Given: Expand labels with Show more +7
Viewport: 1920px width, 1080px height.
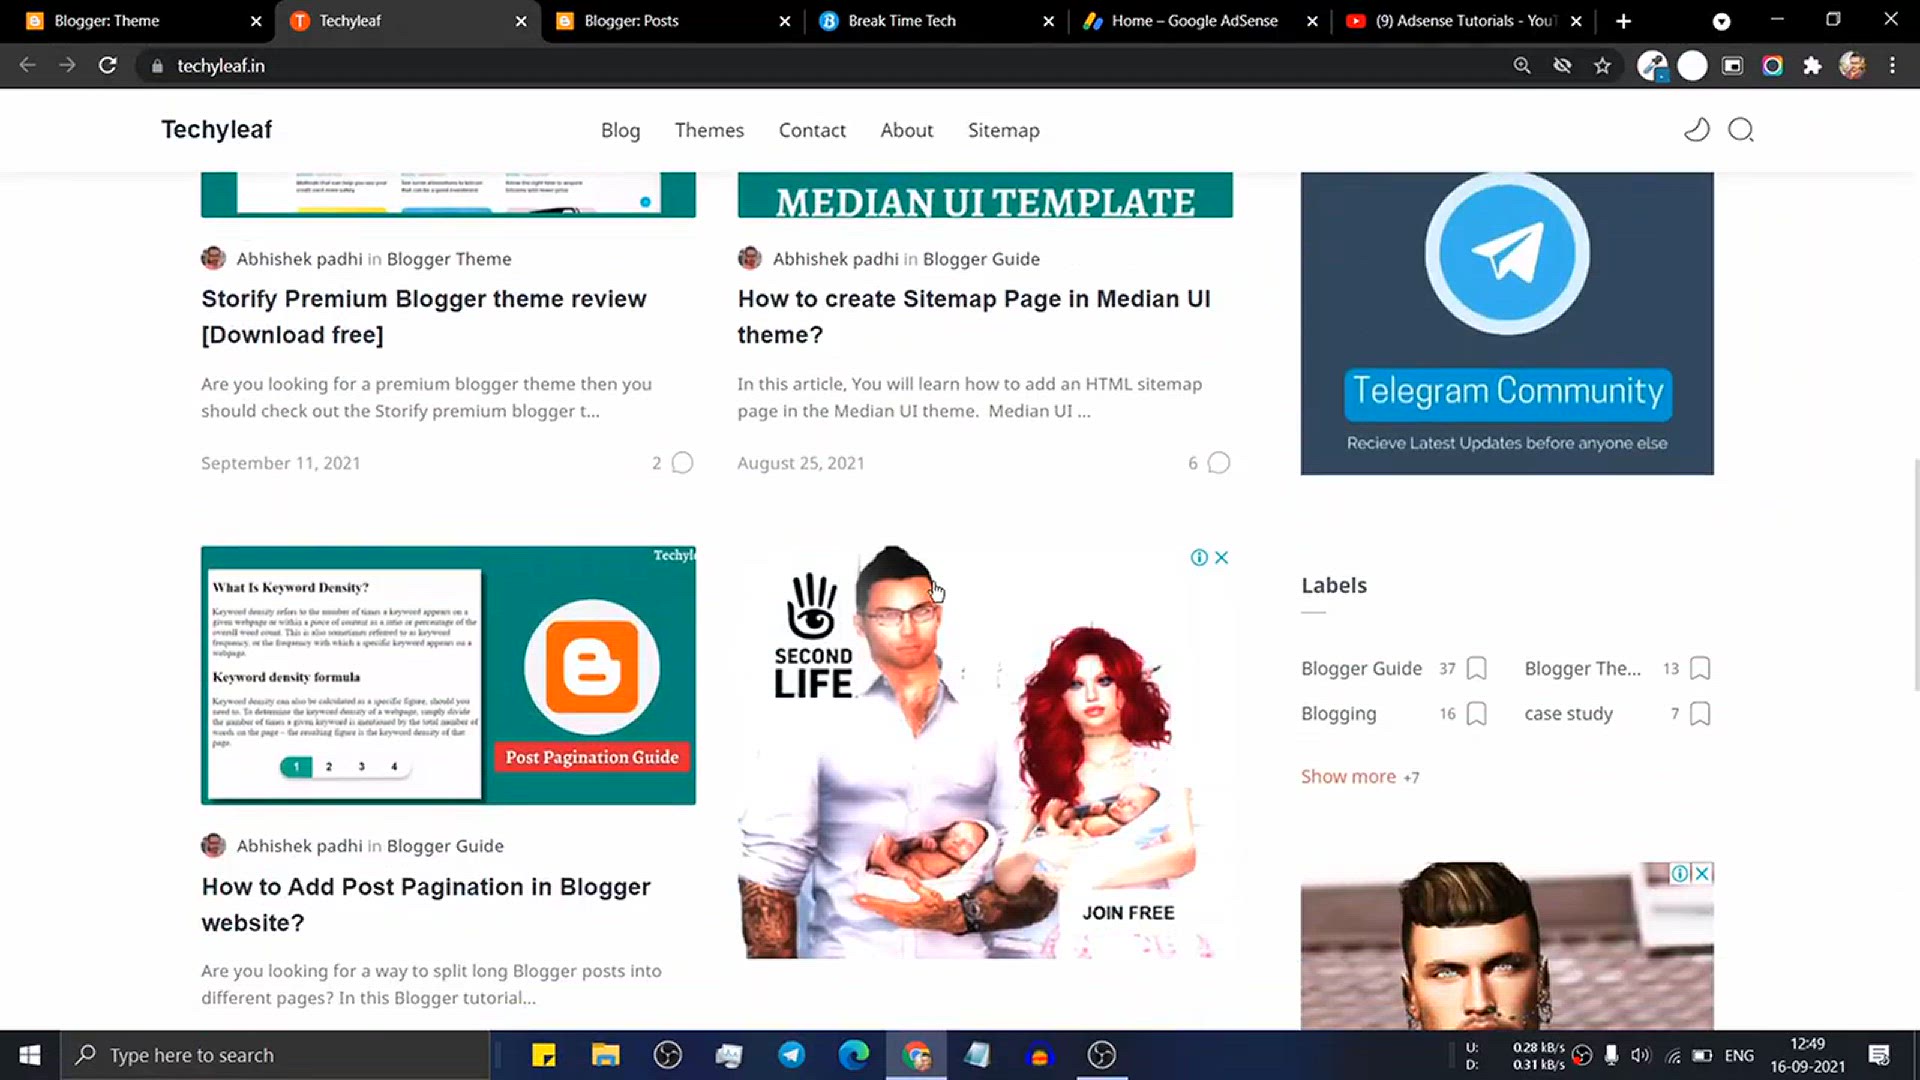Looking at the screenshot, I should tap(1360, 777).
